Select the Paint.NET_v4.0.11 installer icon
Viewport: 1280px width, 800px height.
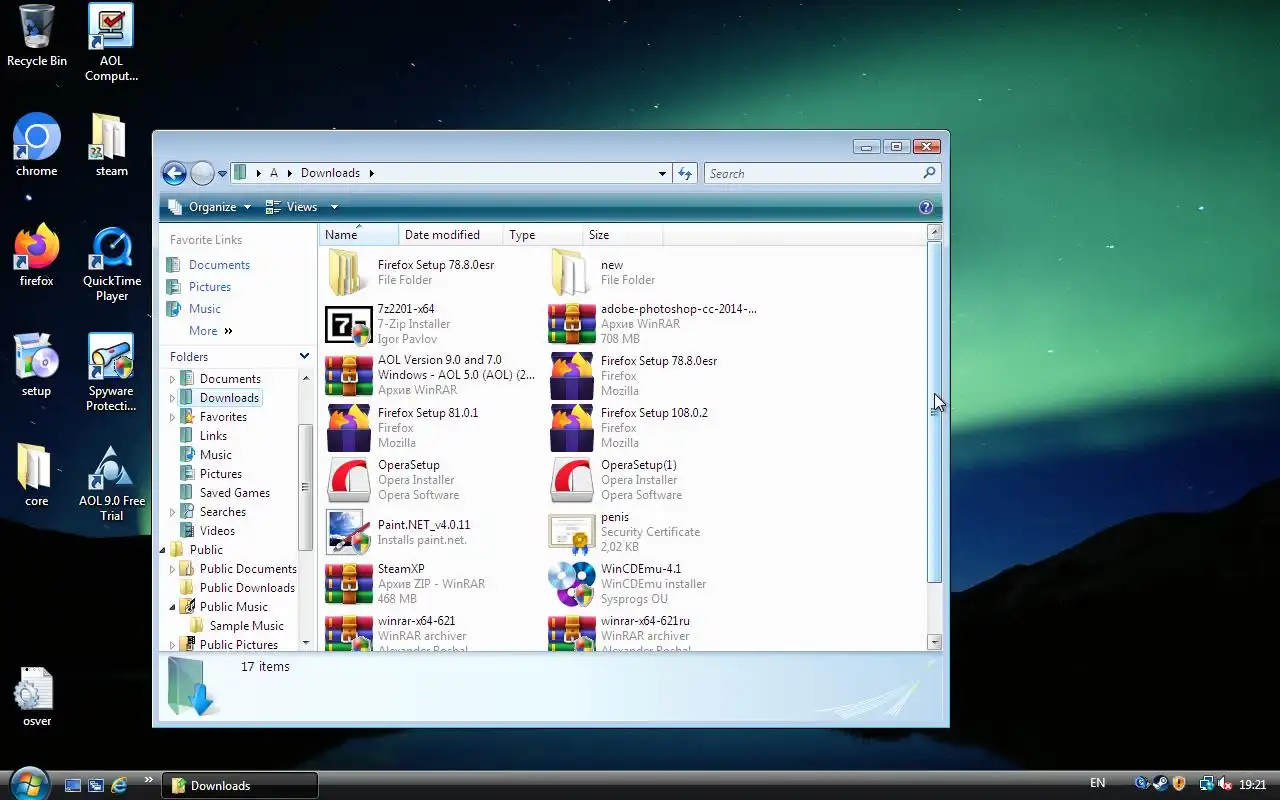tap(349, 533)
